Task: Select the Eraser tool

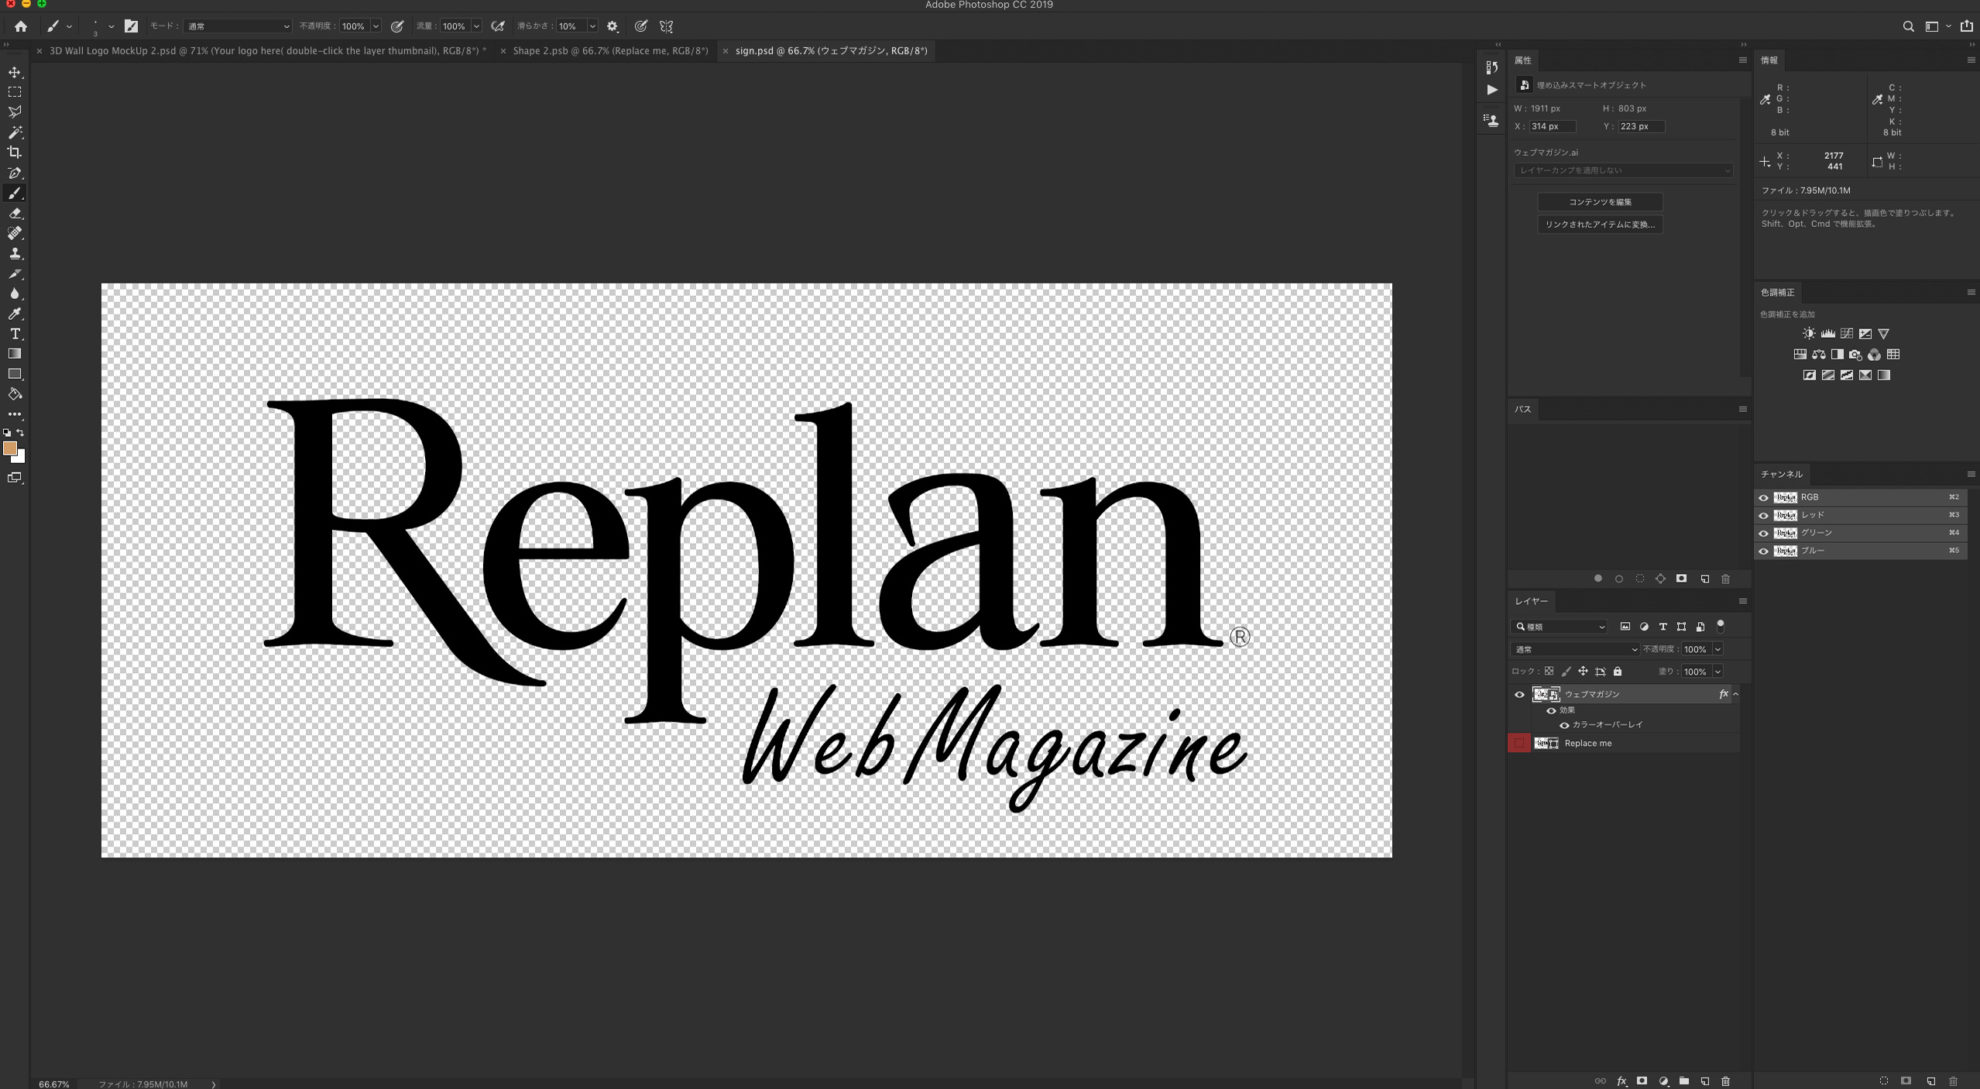Action: coord(15,213)
